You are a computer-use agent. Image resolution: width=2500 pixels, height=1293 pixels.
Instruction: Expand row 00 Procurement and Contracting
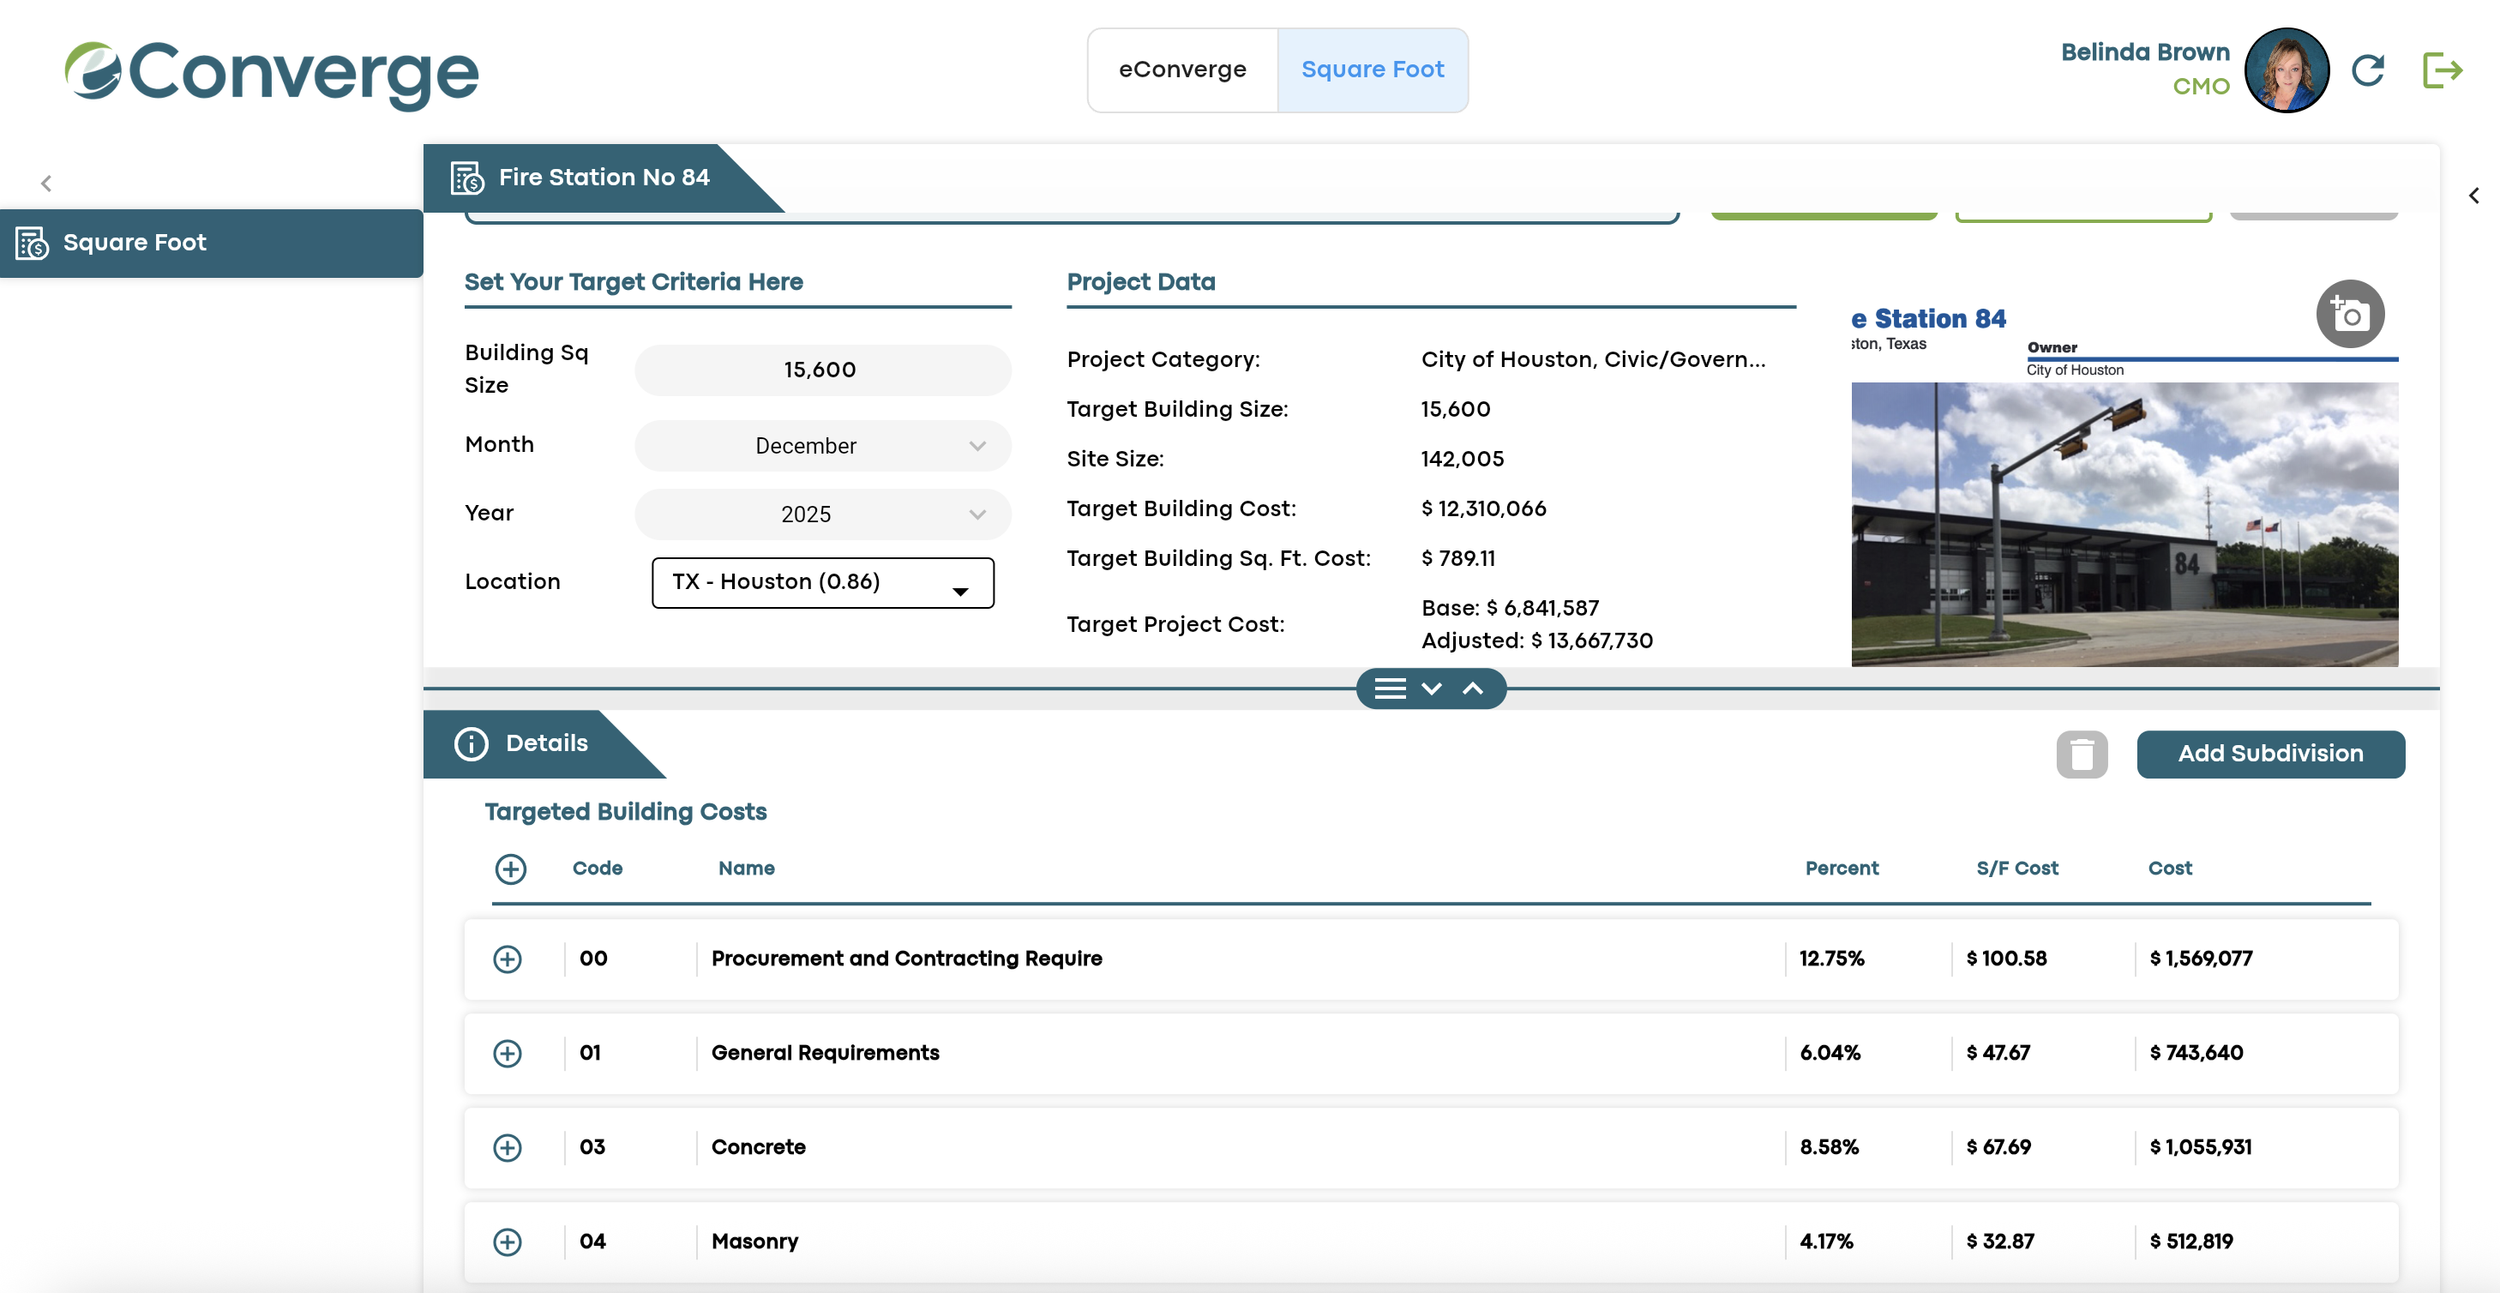click(507, 959)
